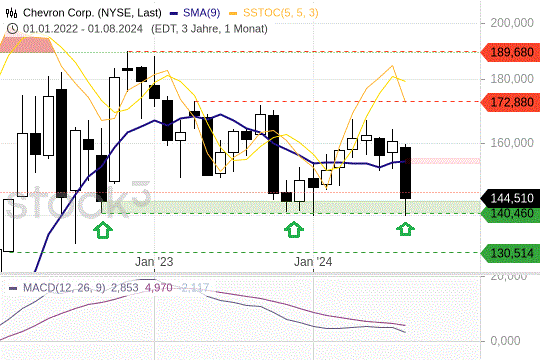The image size is (540, 360).
Task: Click the MACD legend line icon
Action: [13, 288]
